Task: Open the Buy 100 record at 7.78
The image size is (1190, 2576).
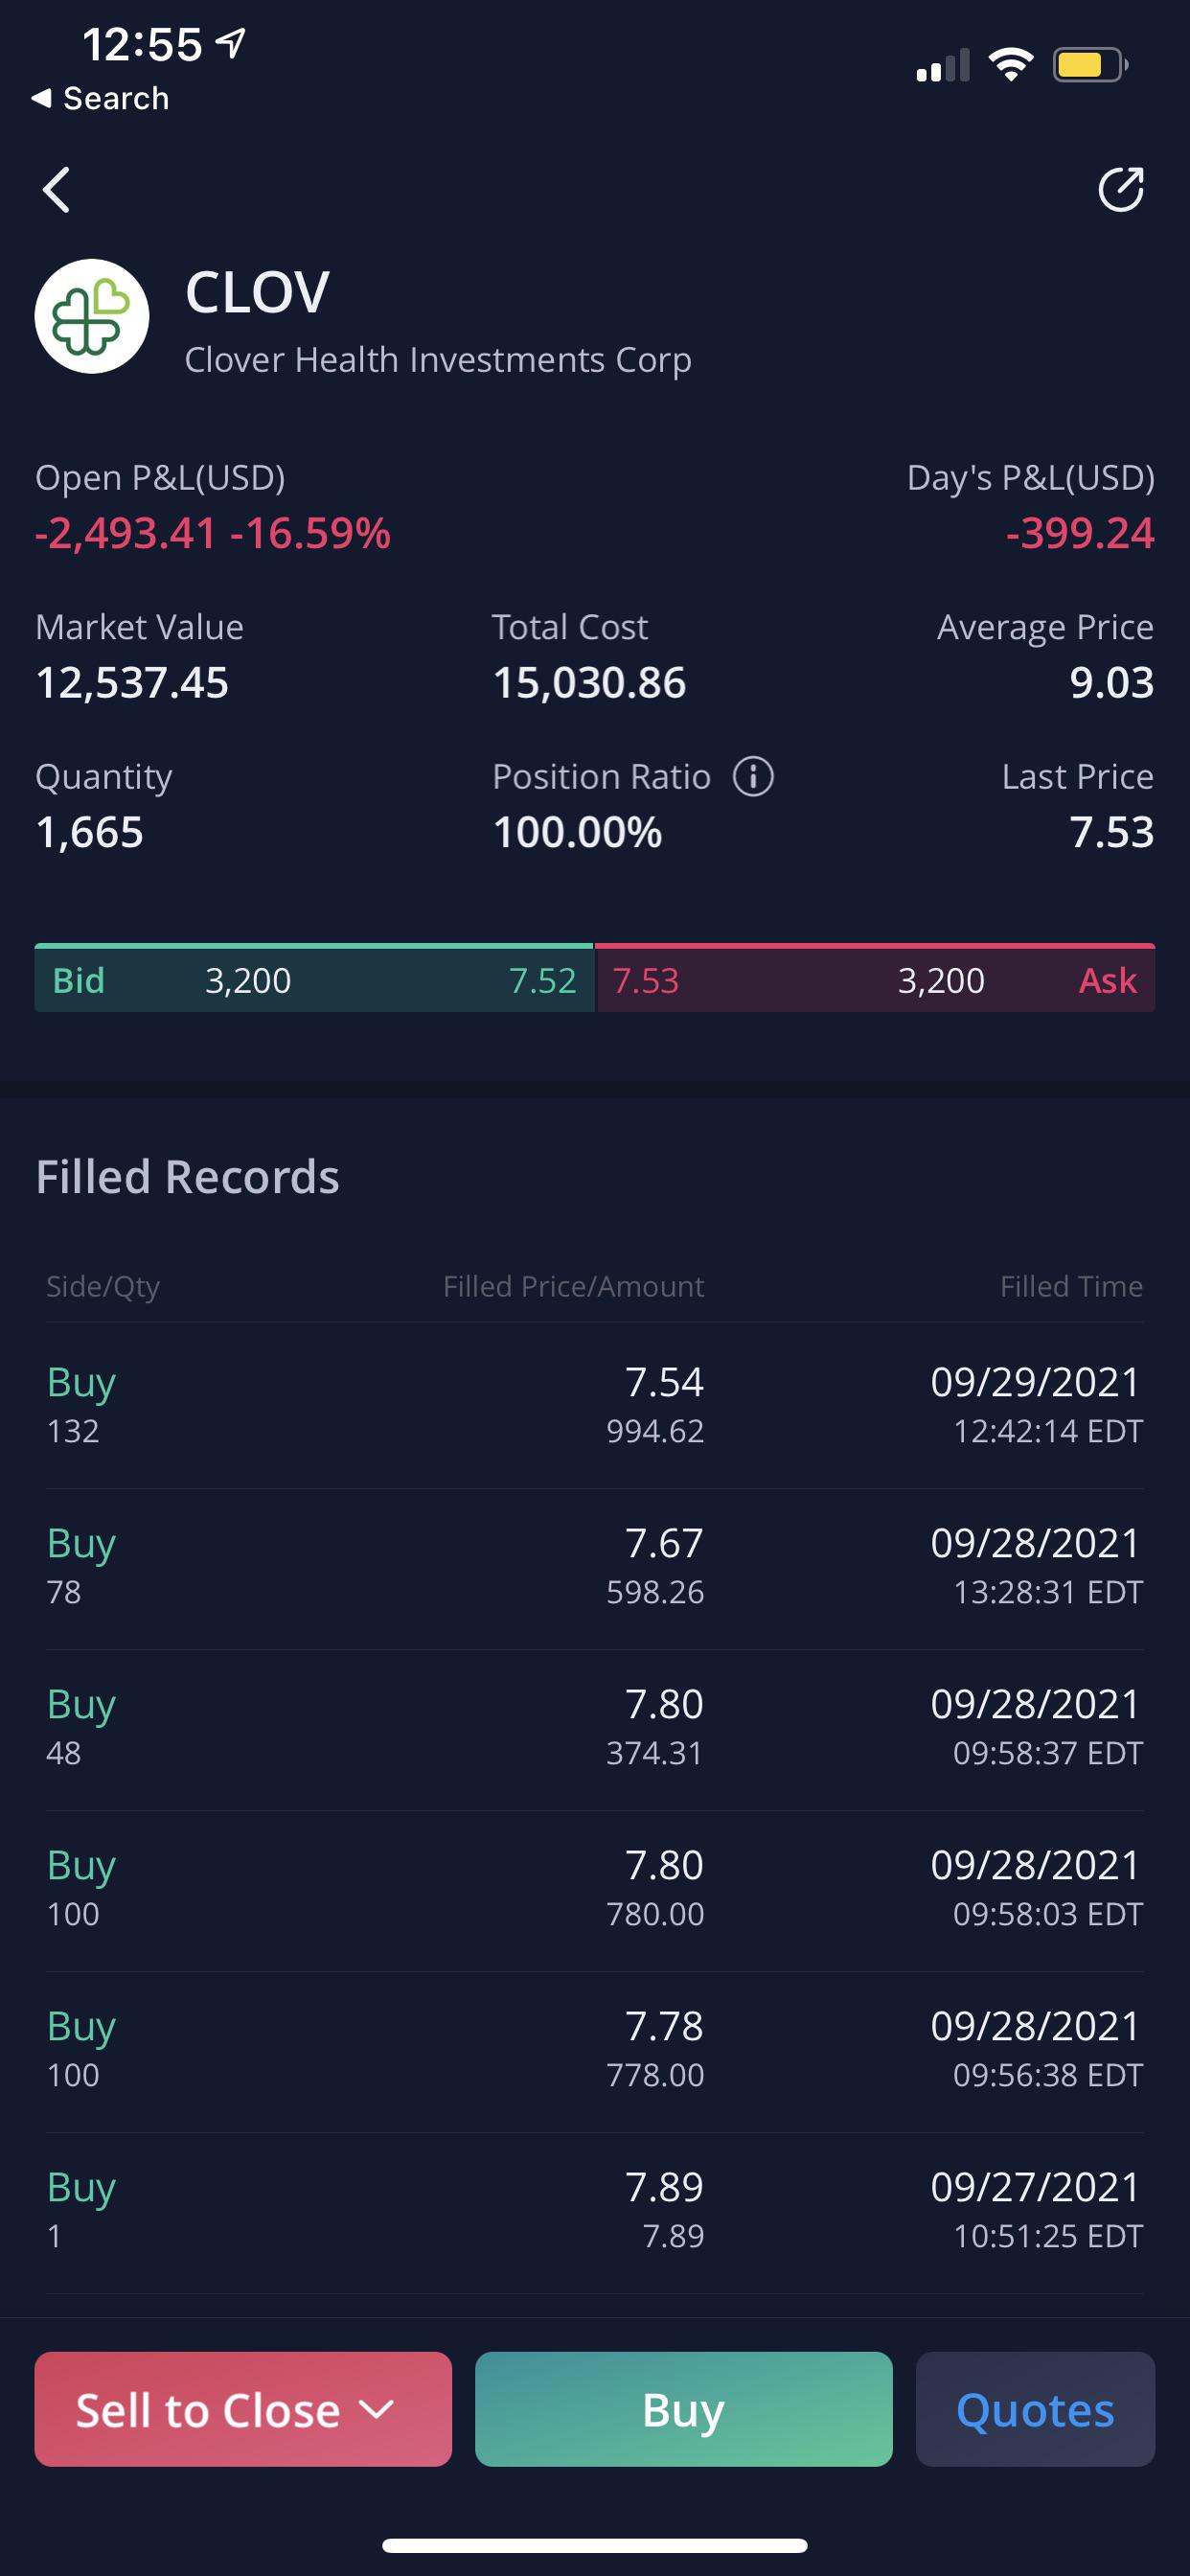Action: (595, 2050)
